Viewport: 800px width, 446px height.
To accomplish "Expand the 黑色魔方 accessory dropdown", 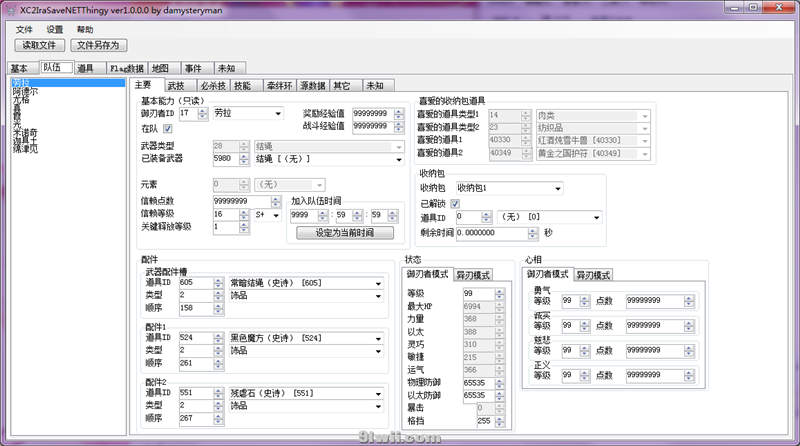I will [x=379, y=338].
